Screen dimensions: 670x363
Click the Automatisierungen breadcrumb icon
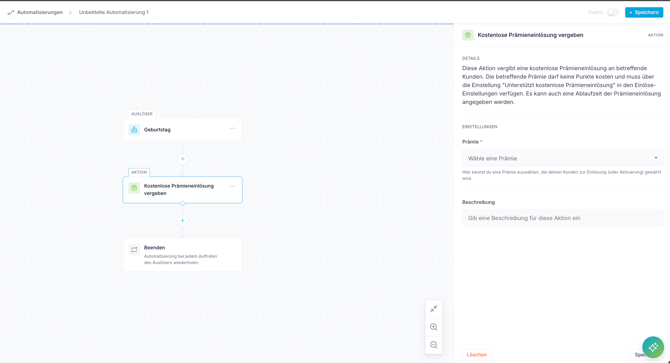11,12
